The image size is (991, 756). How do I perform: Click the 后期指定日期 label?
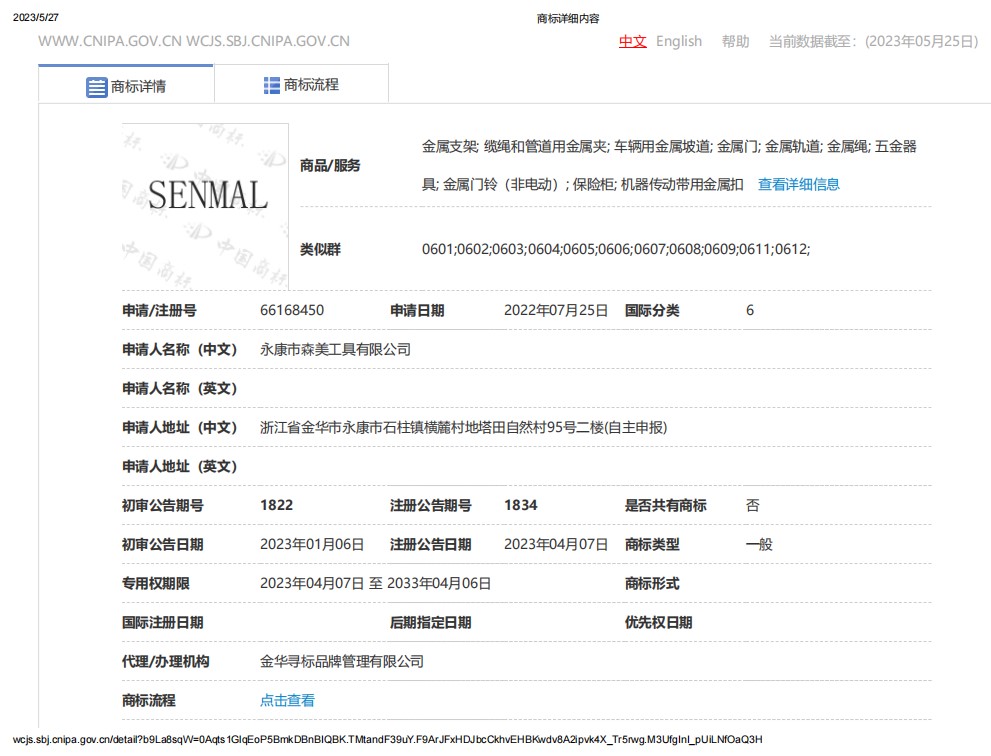point(430,623)
